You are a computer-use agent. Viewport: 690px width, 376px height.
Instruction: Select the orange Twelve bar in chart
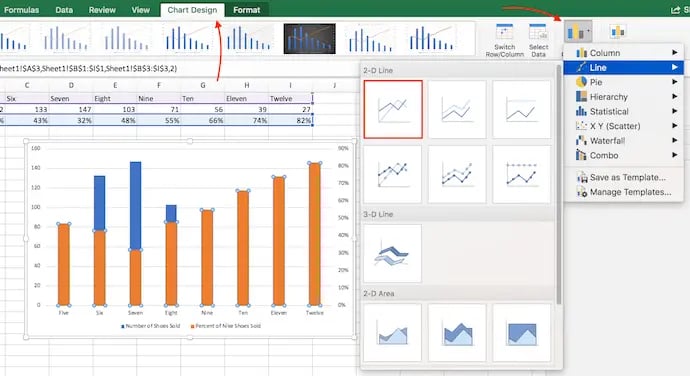(315, 234)
